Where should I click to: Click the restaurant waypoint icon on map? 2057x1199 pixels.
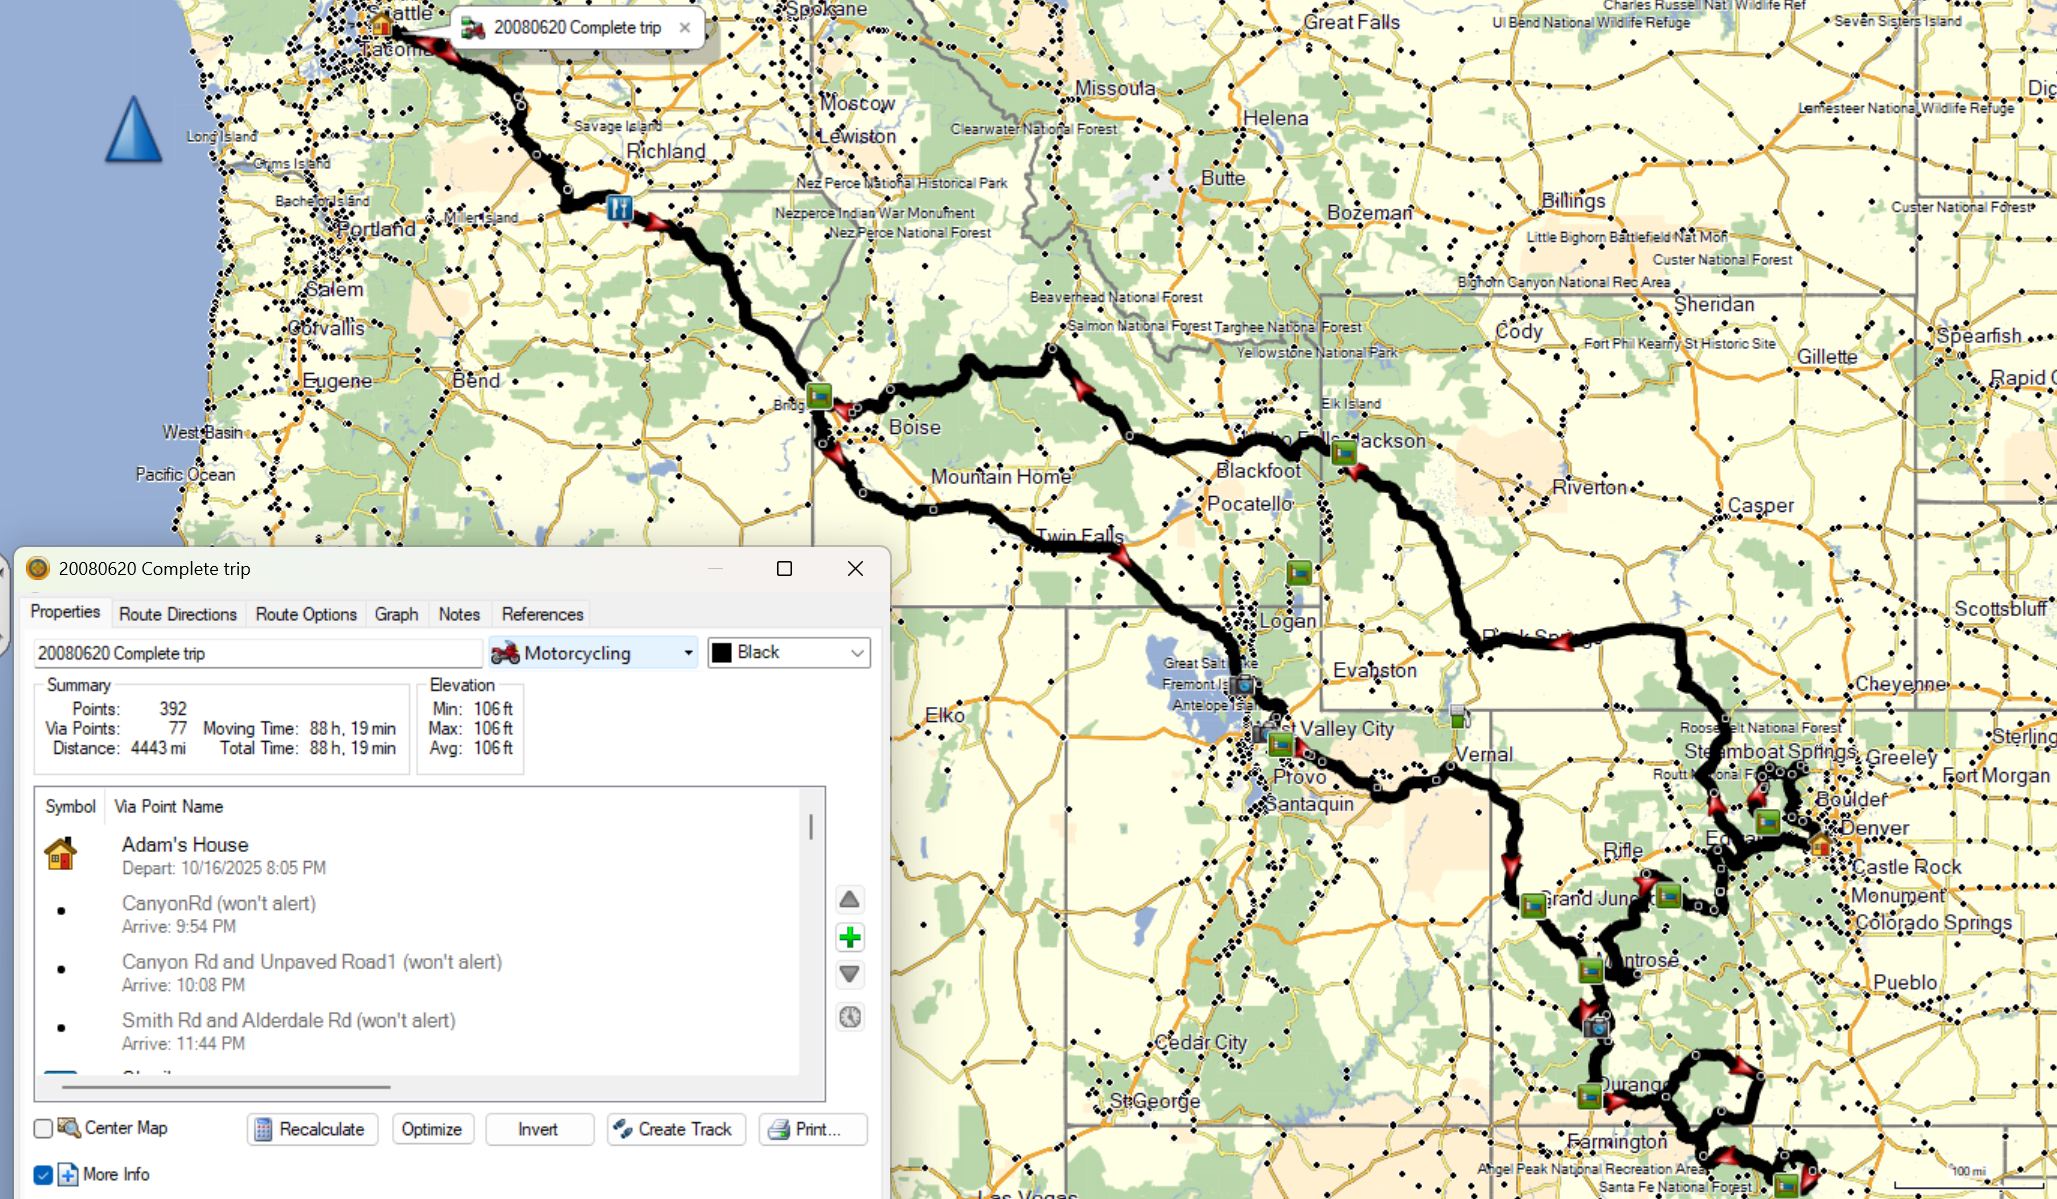[x=619, y=207]
